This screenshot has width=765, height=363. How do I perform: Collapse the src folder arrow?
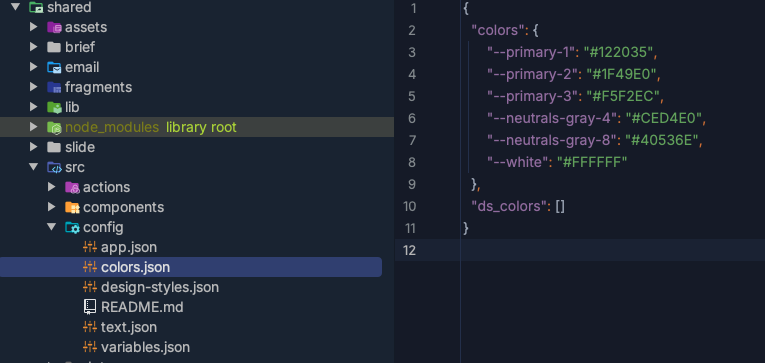point(34,167)
